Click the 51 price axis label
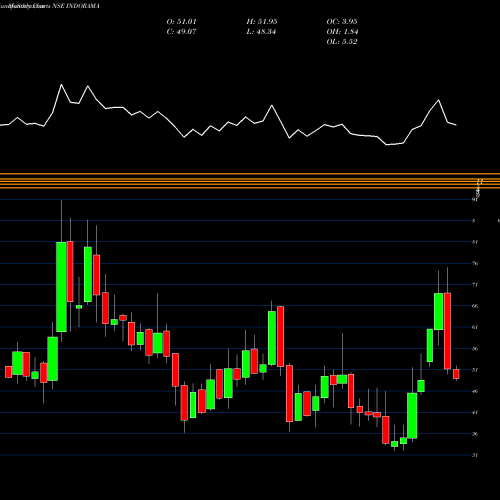Screen dimensions: 500x500 pos(475,370)
